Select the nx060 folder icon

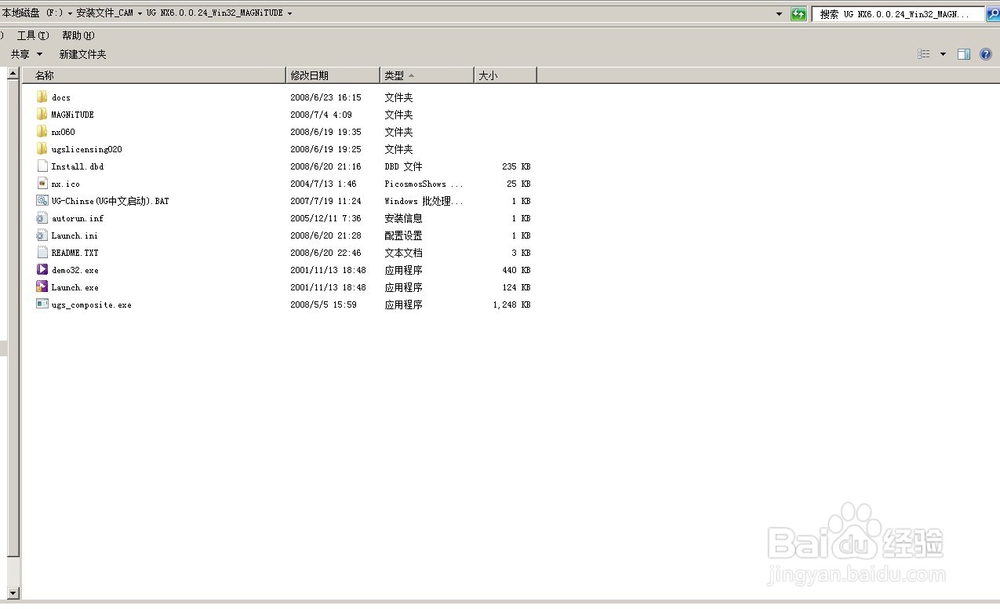pyautogui.click(x=42, y=131)
